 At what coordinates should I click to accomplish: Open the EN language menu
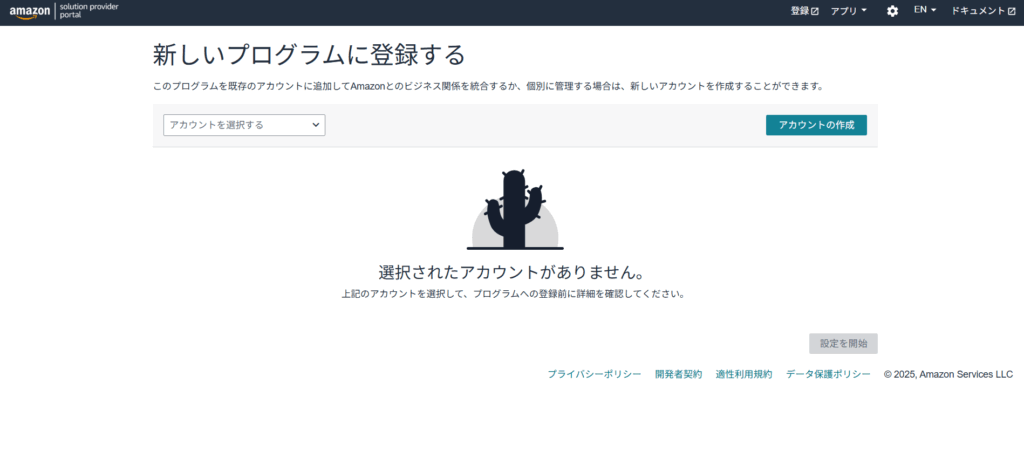pos(920,10)
